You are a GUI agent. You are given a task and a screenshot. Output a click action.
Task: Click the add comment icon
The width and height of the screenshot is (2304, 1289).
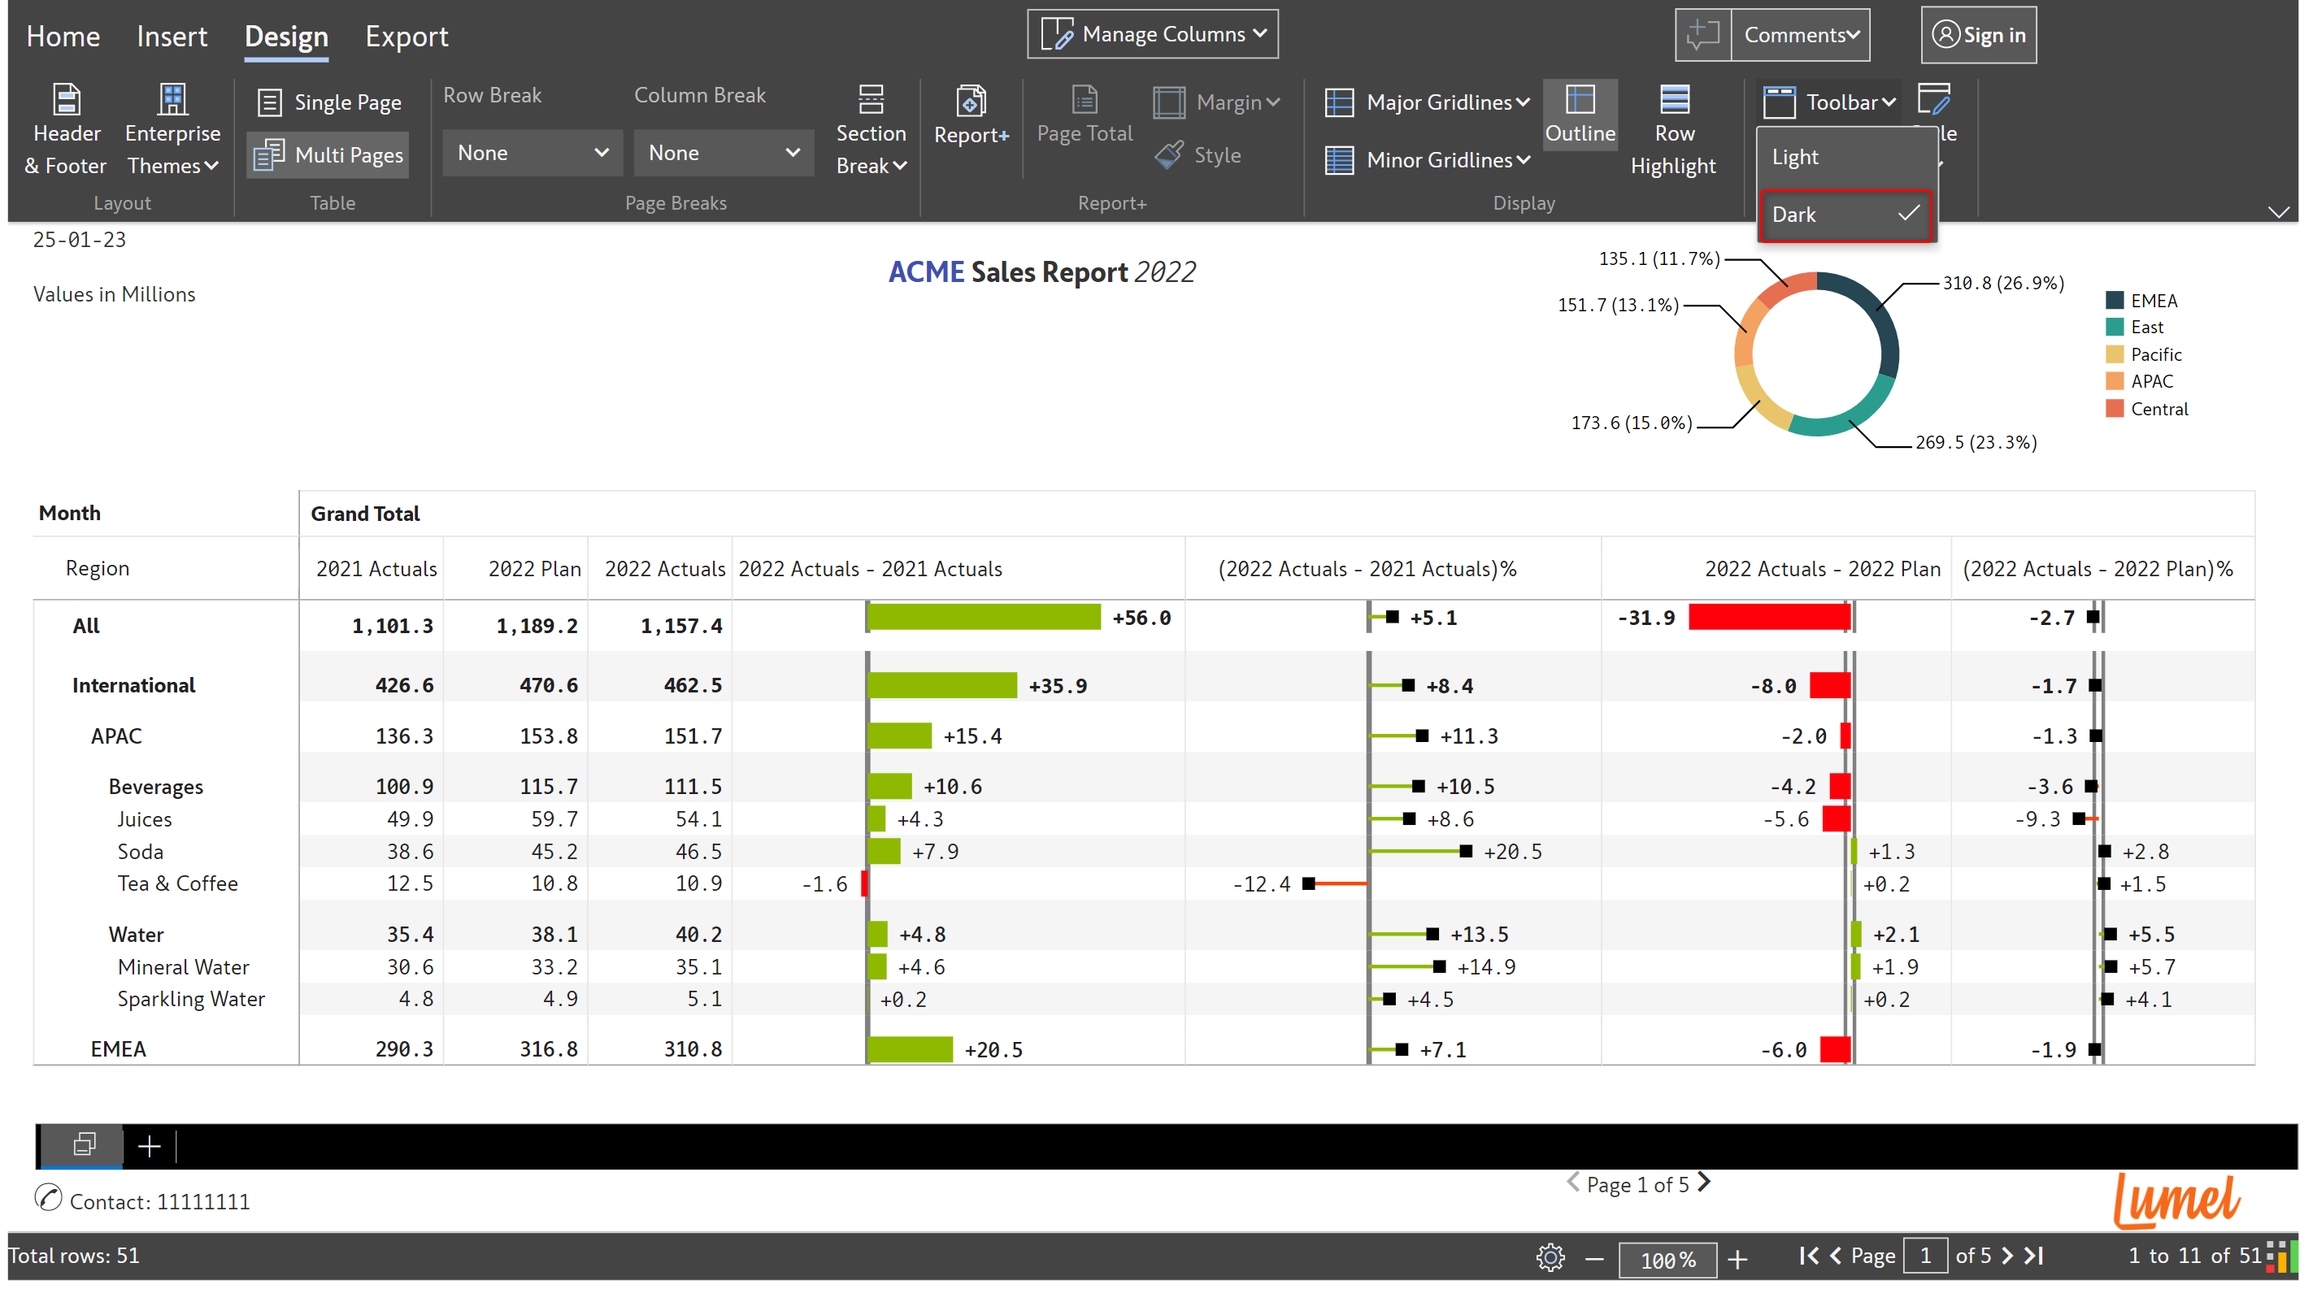point(1702,35)
